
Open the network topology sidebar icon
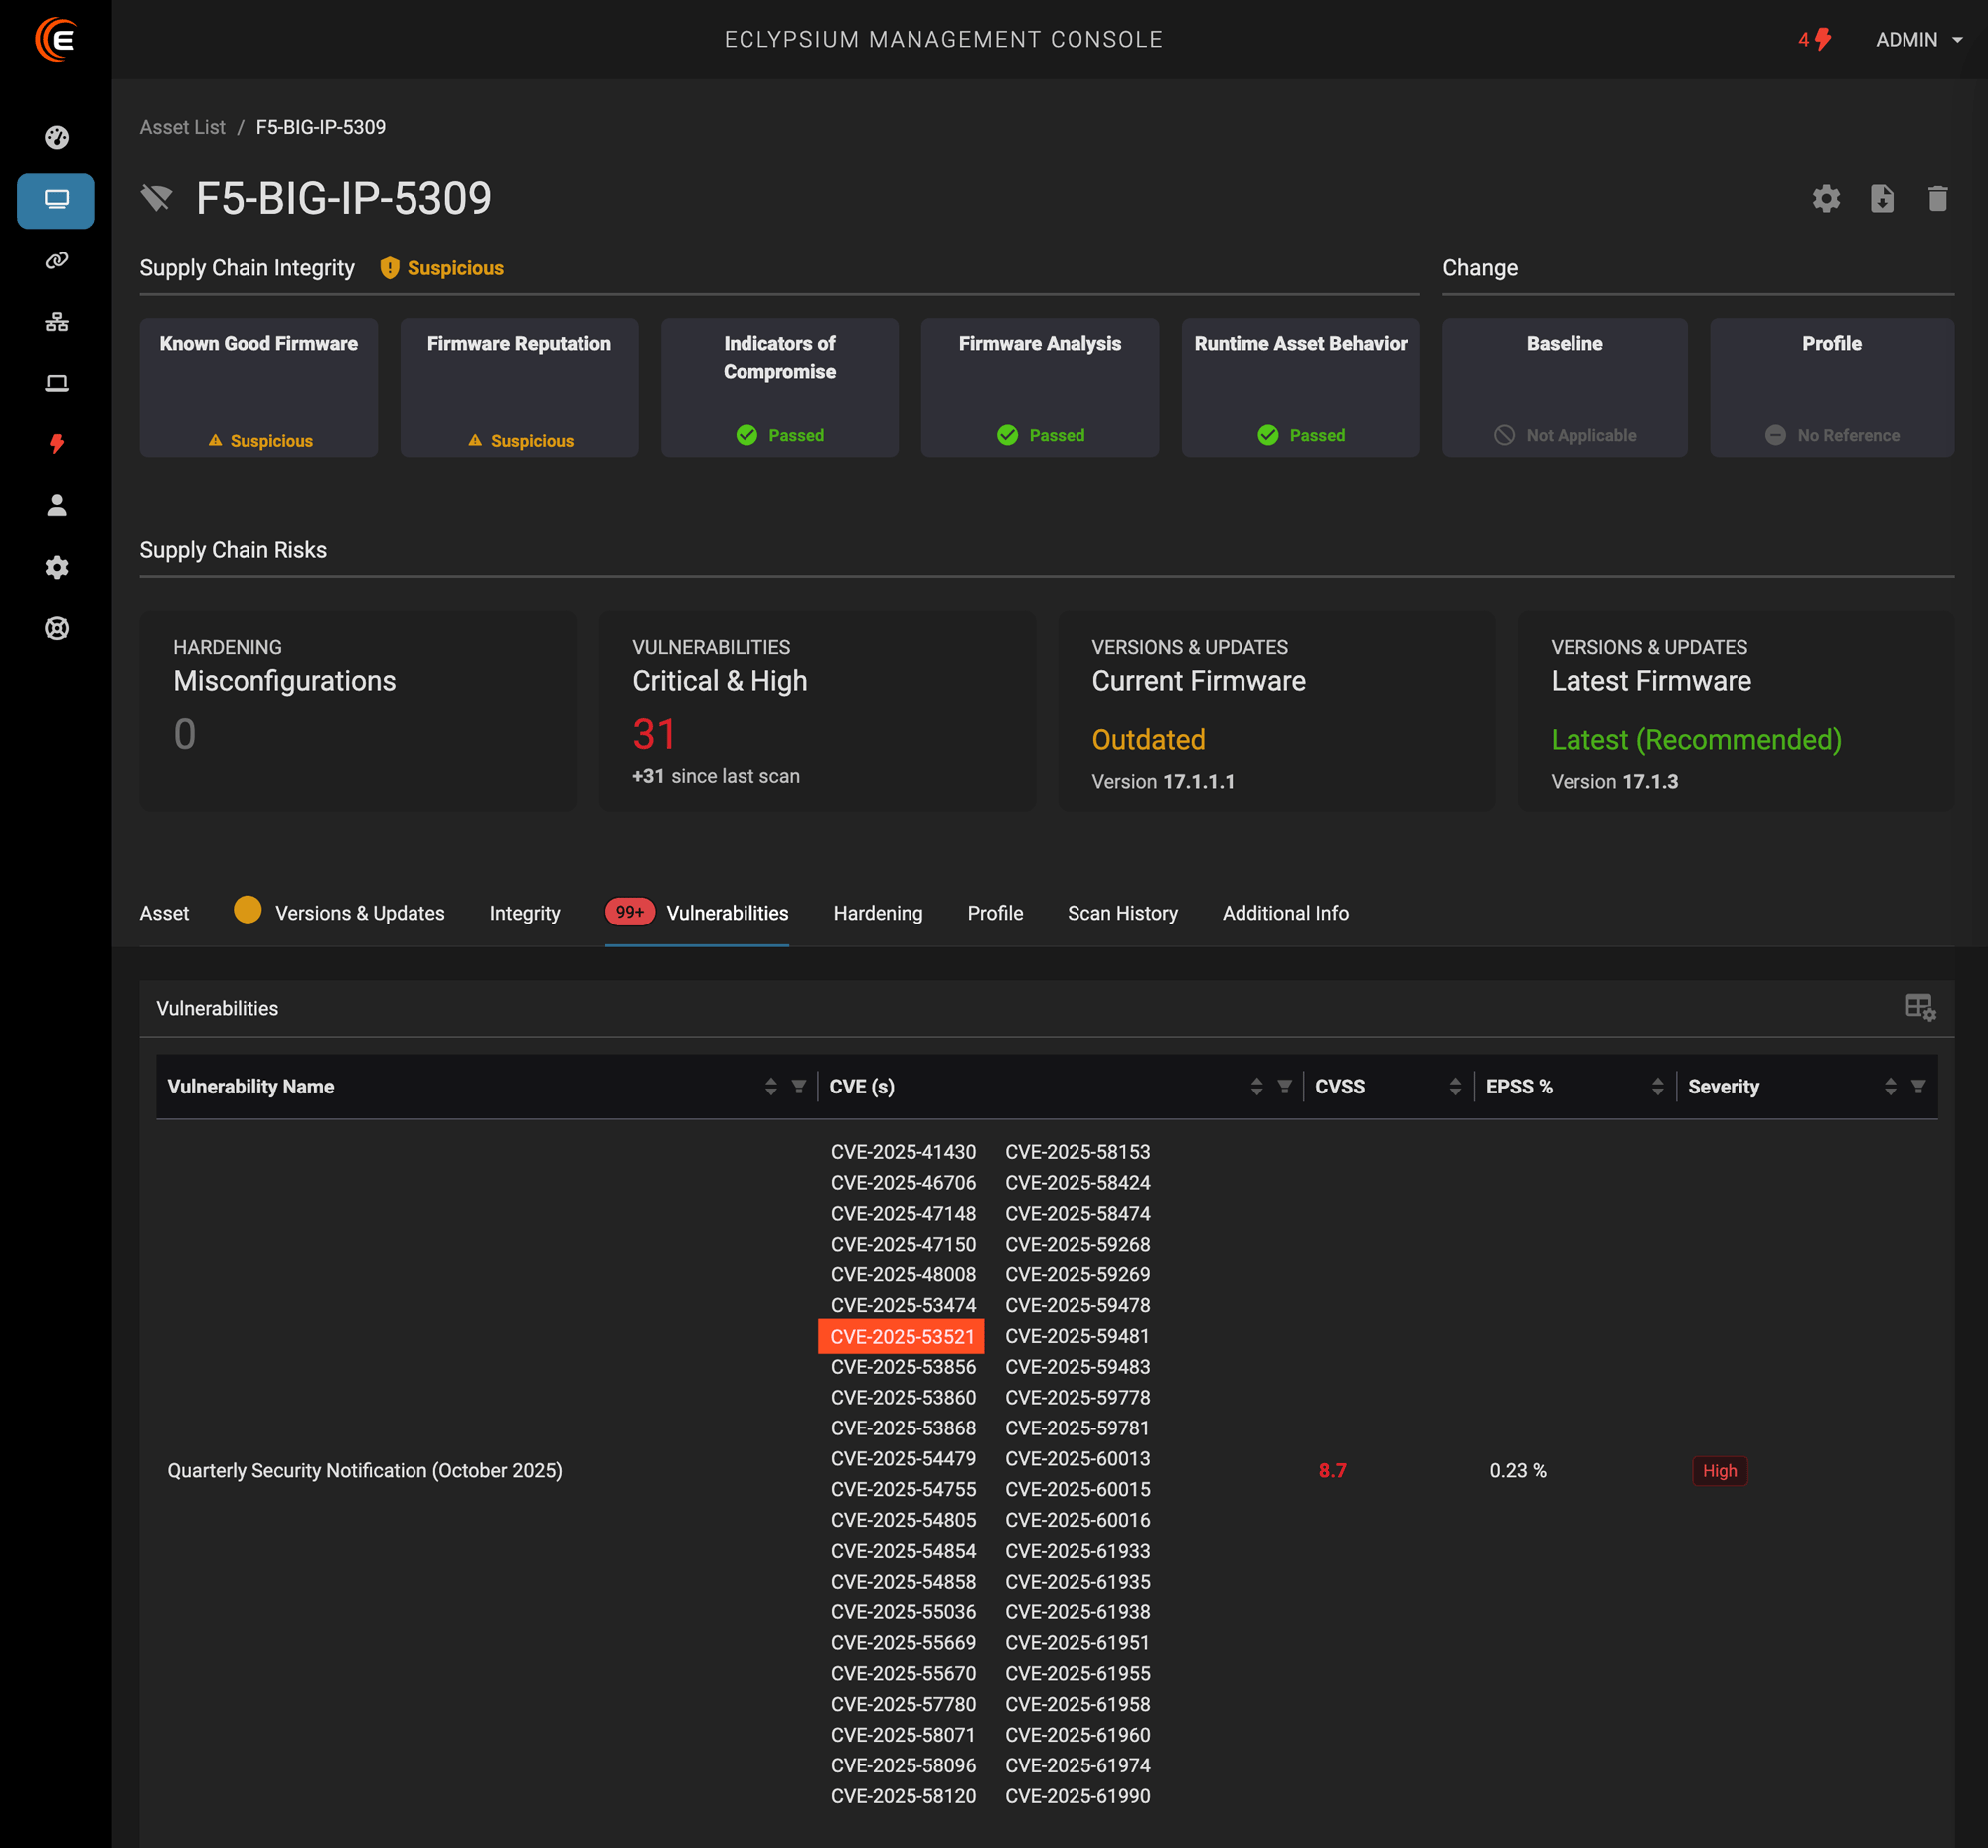click(x=56, y=322)
